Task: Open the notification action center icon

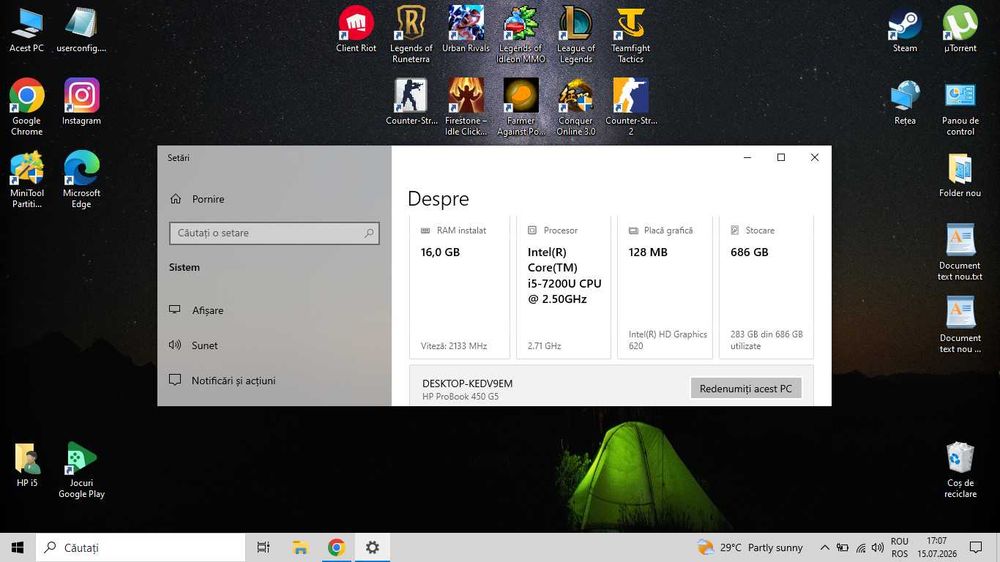Action: coord(976,547)
